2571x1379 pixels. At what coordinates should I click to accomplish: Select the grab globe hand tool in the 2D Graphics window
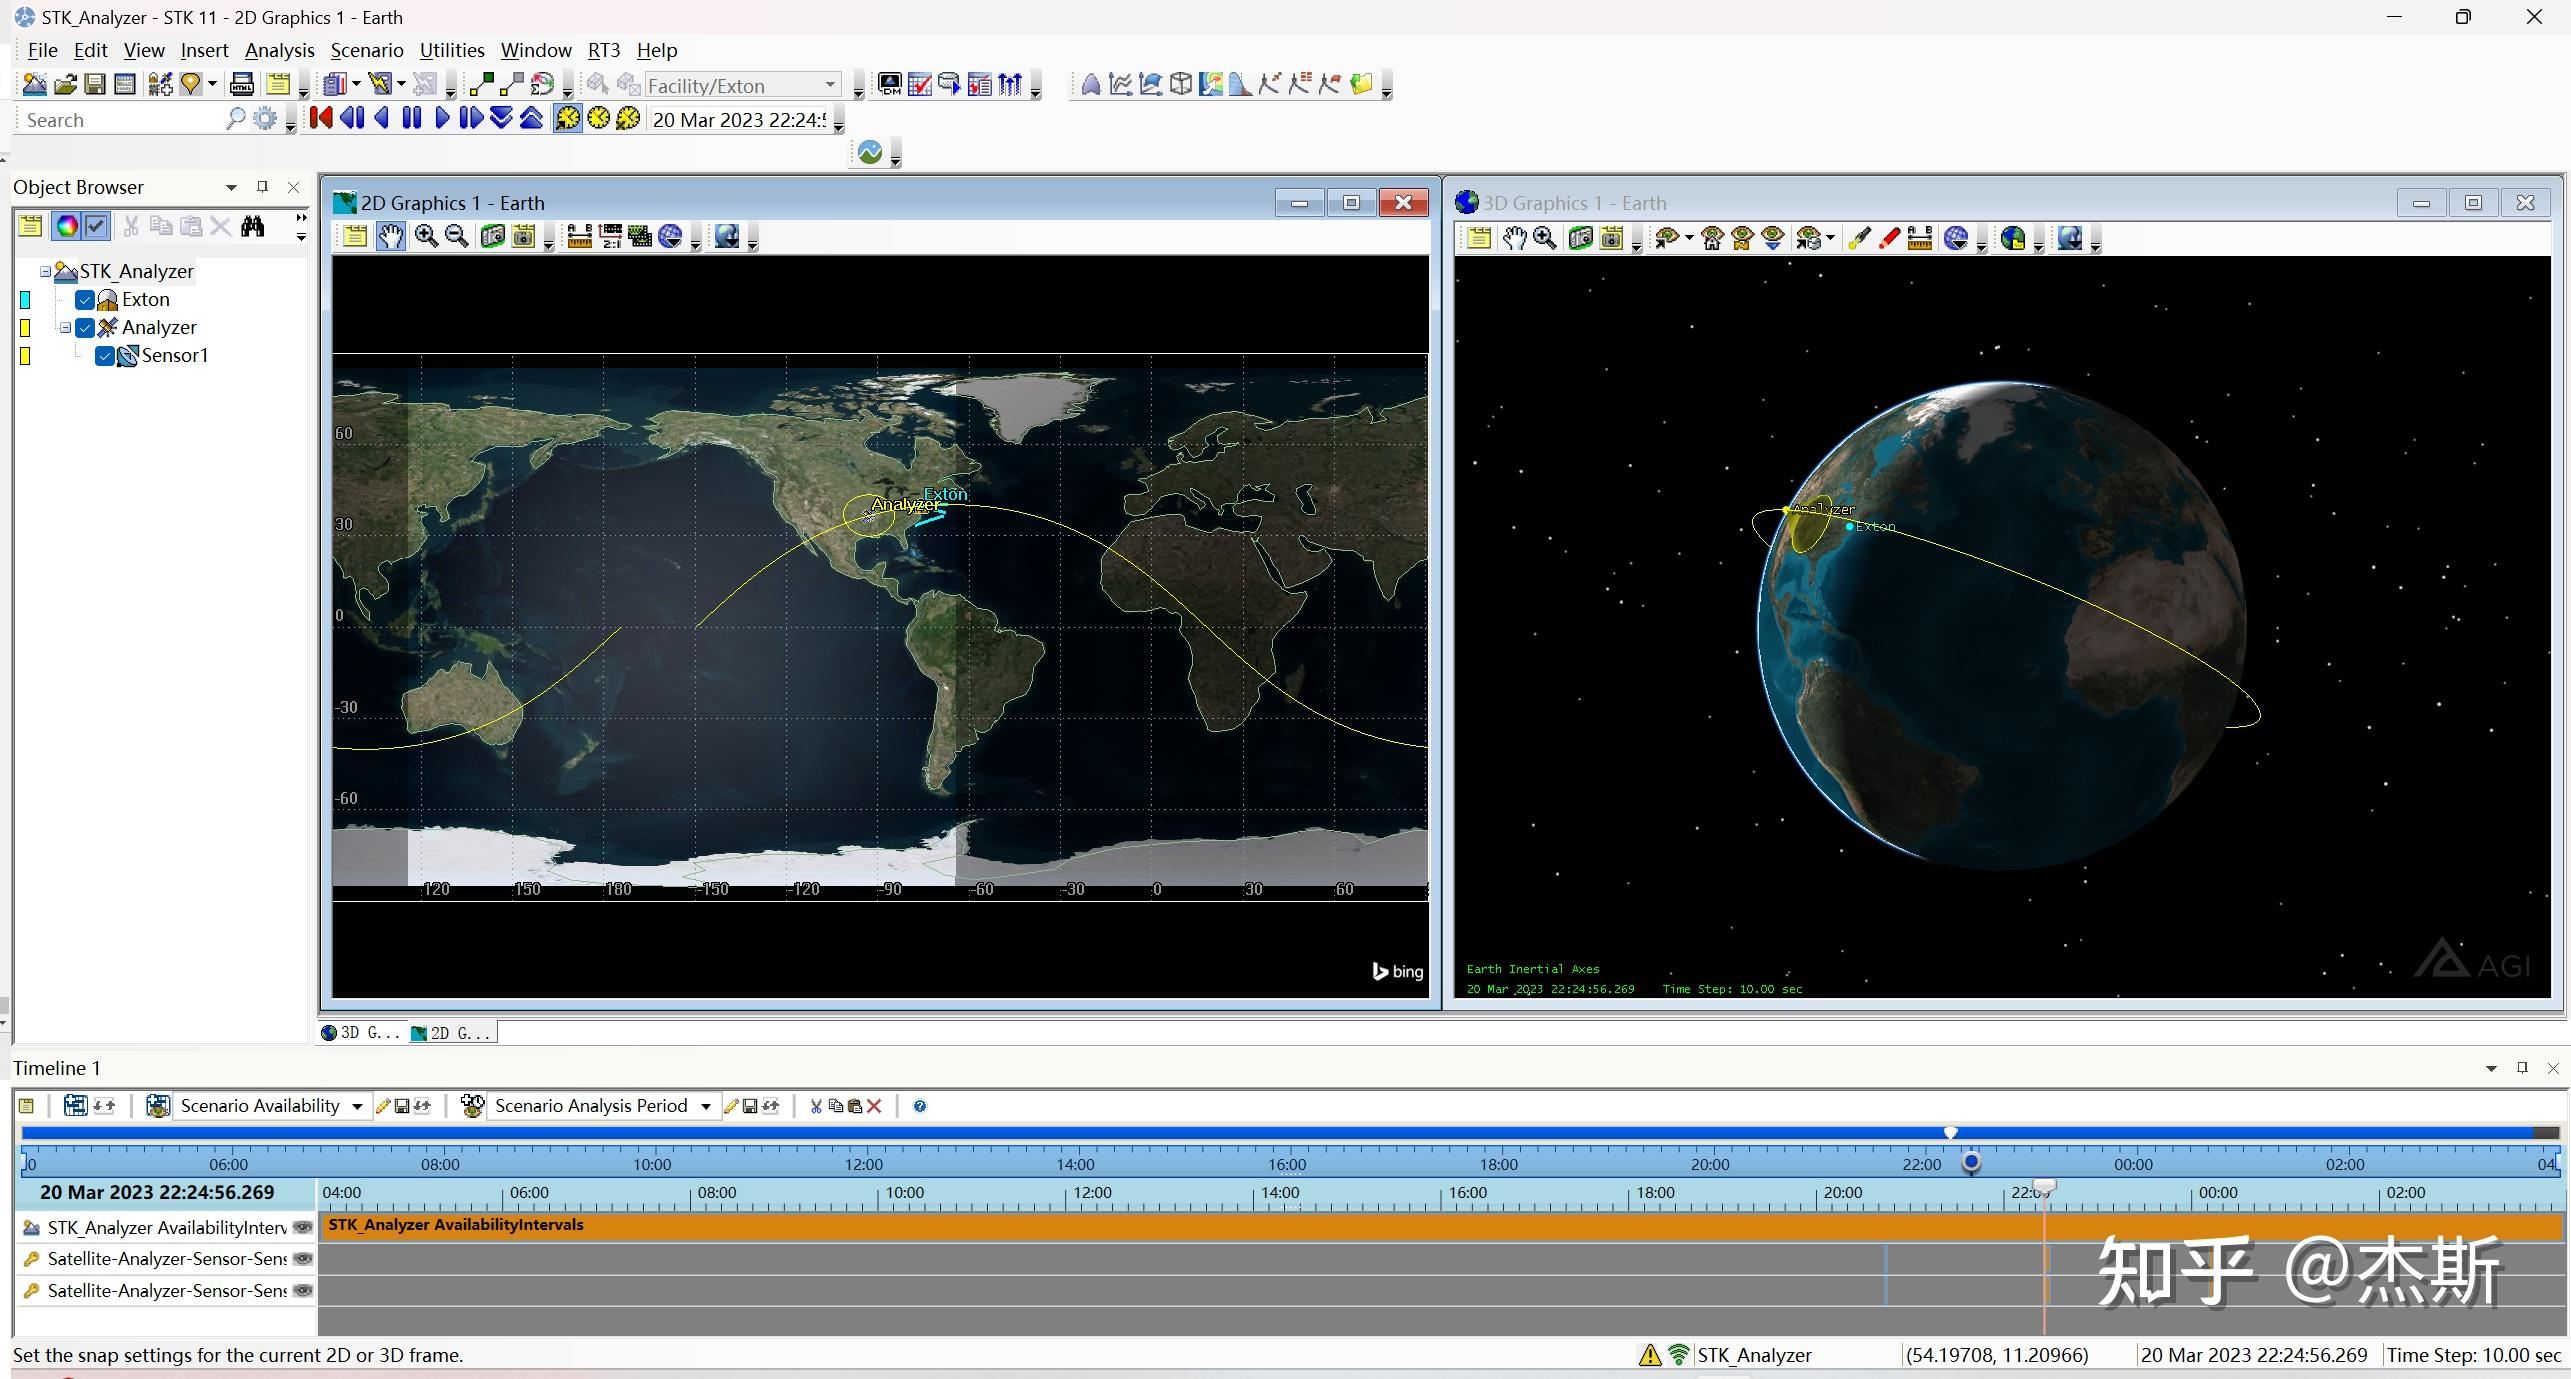[x=391, y=236]
